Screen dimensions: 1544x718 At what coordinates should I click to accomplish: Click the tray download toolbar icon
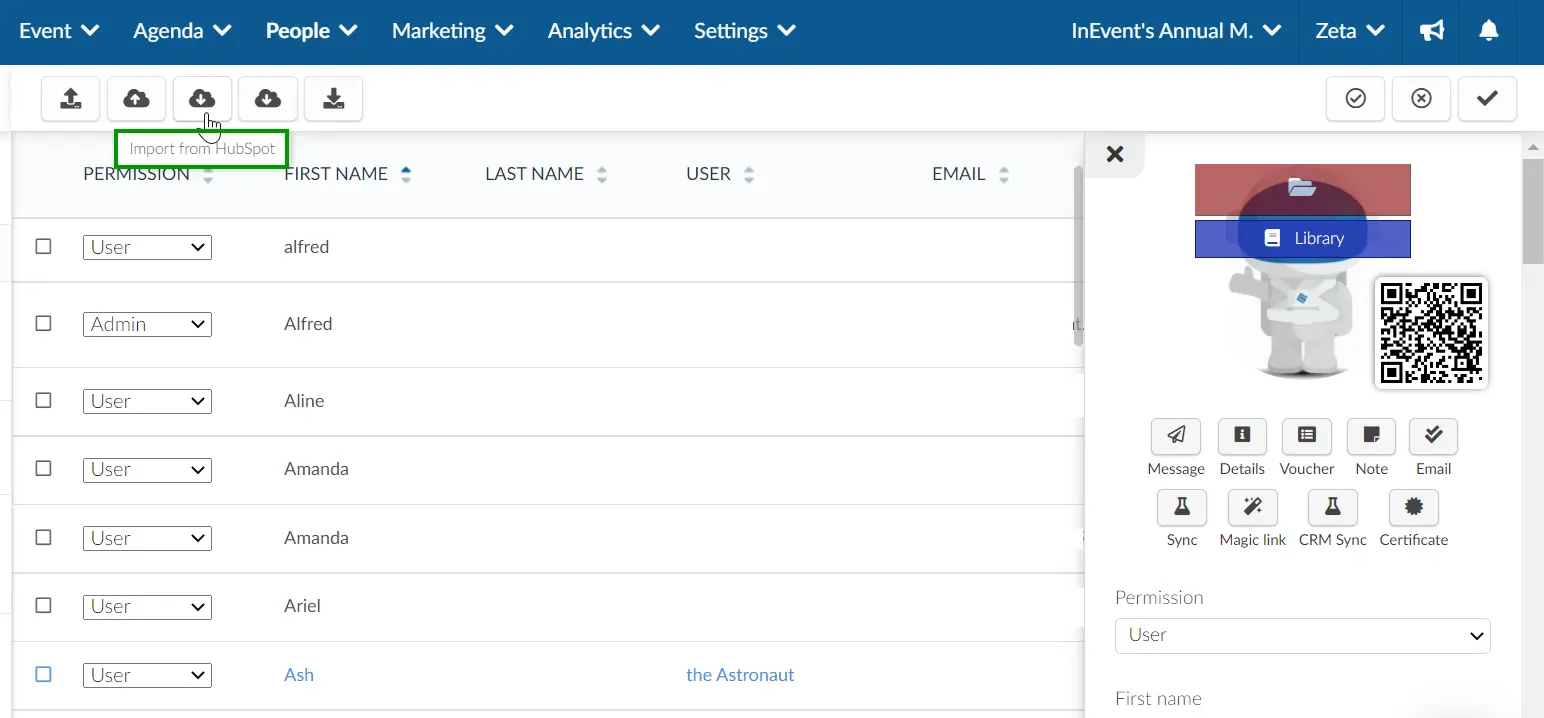(334, 99)
